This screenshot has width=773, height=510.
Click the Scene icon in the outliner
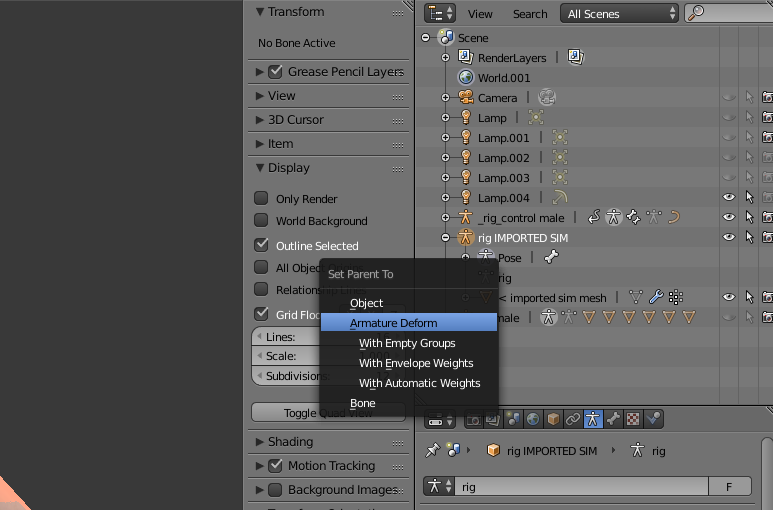[x=446, y=38]
